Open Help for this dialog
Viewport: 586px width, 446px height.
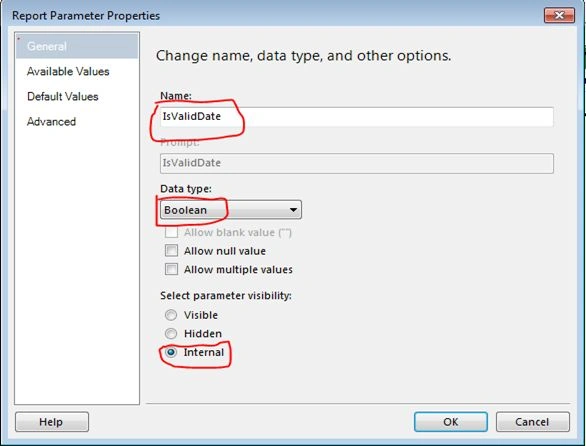click(52, 422)
